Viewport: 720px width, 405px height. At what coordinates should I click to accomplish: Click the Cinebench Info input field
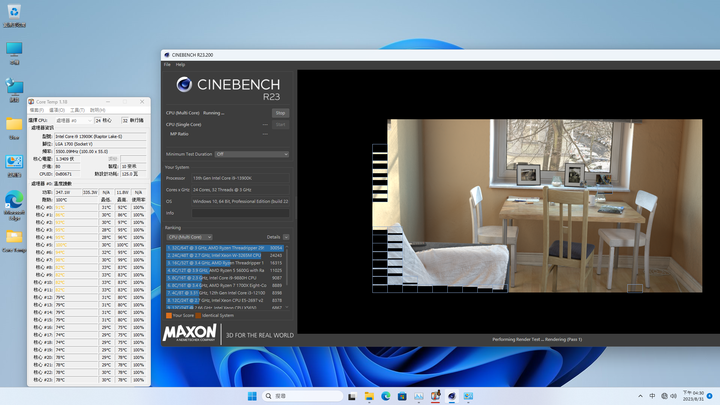(241, 213)
